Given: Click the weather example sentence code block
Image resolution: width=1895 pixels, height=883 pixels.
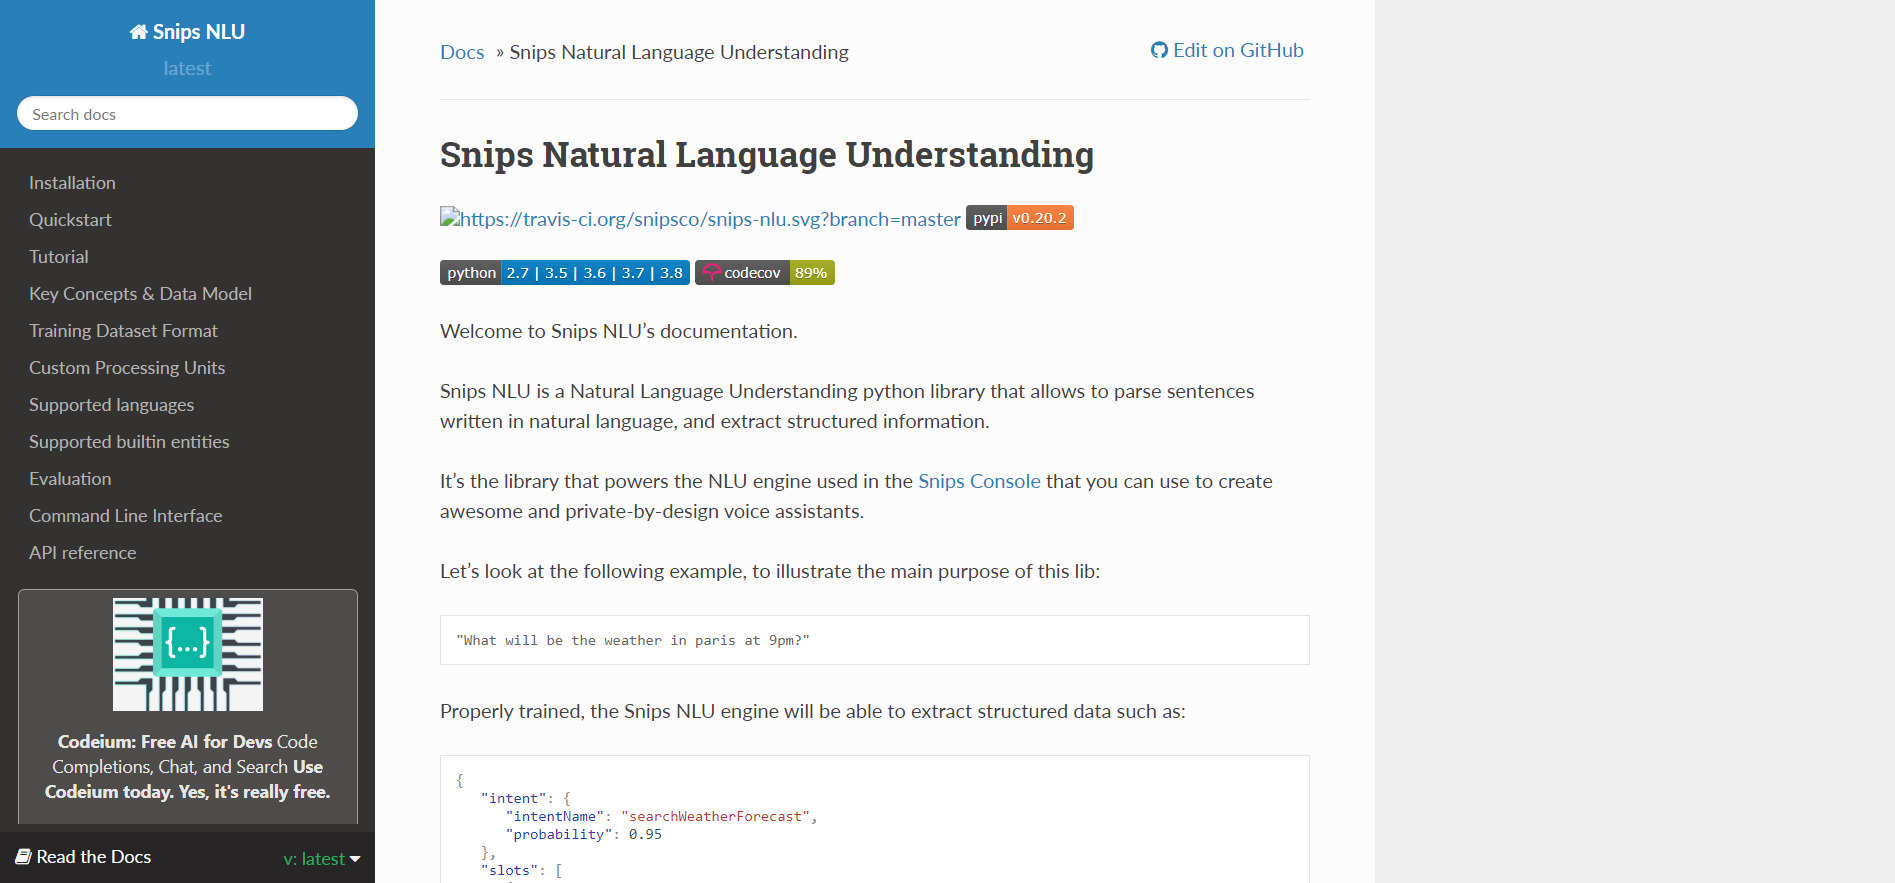Looking at the screenshot, I should pos(875,640).
